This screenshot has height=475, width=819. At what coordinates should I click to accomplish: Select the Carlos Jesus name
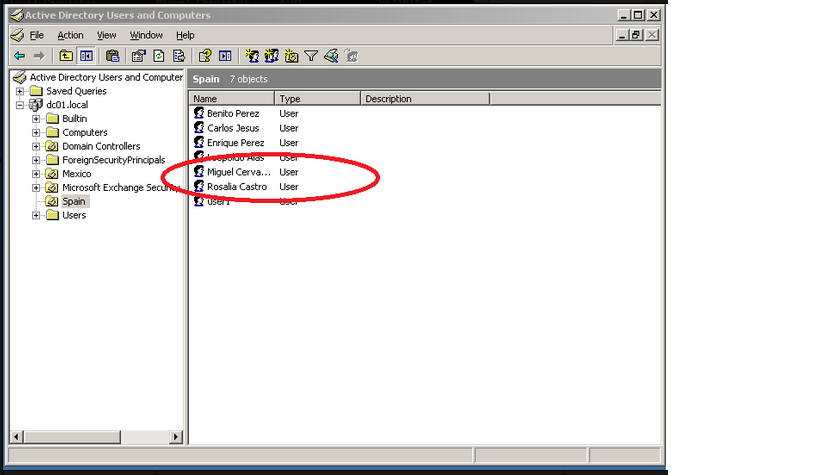click(233, 128)
